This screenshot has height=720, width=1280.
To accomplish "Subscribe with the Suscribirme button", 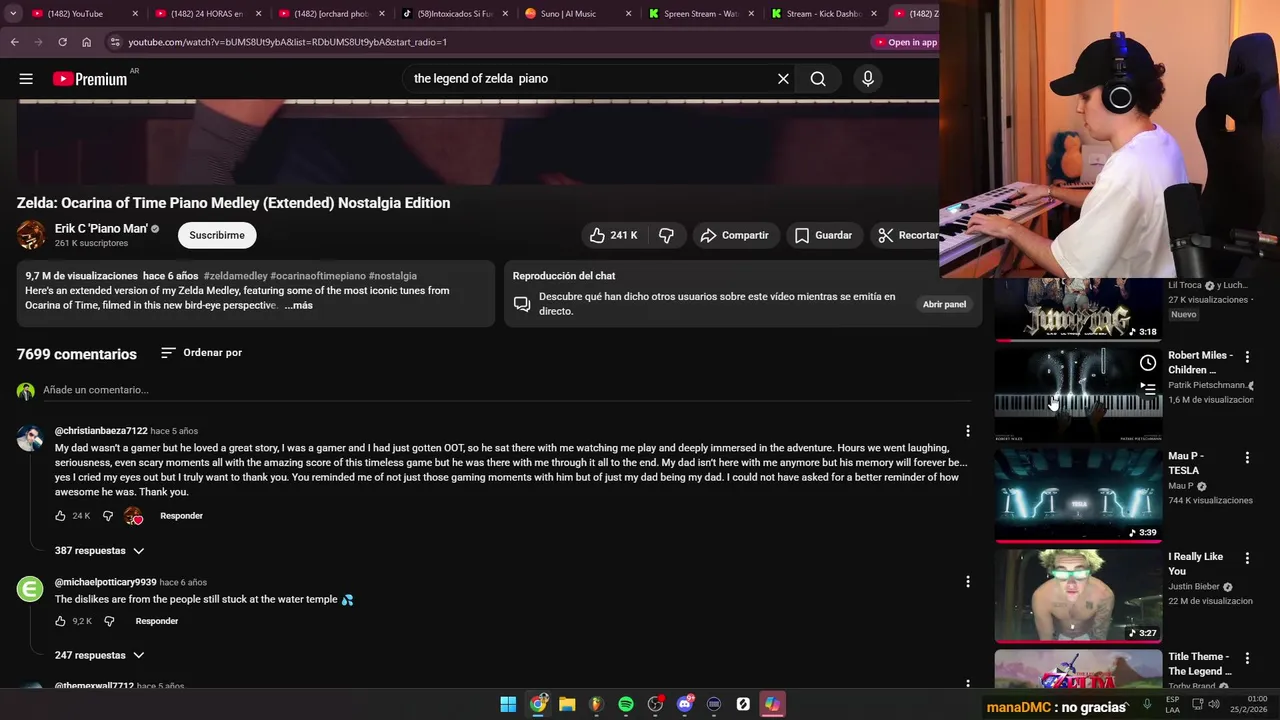I will coord(217,235).
